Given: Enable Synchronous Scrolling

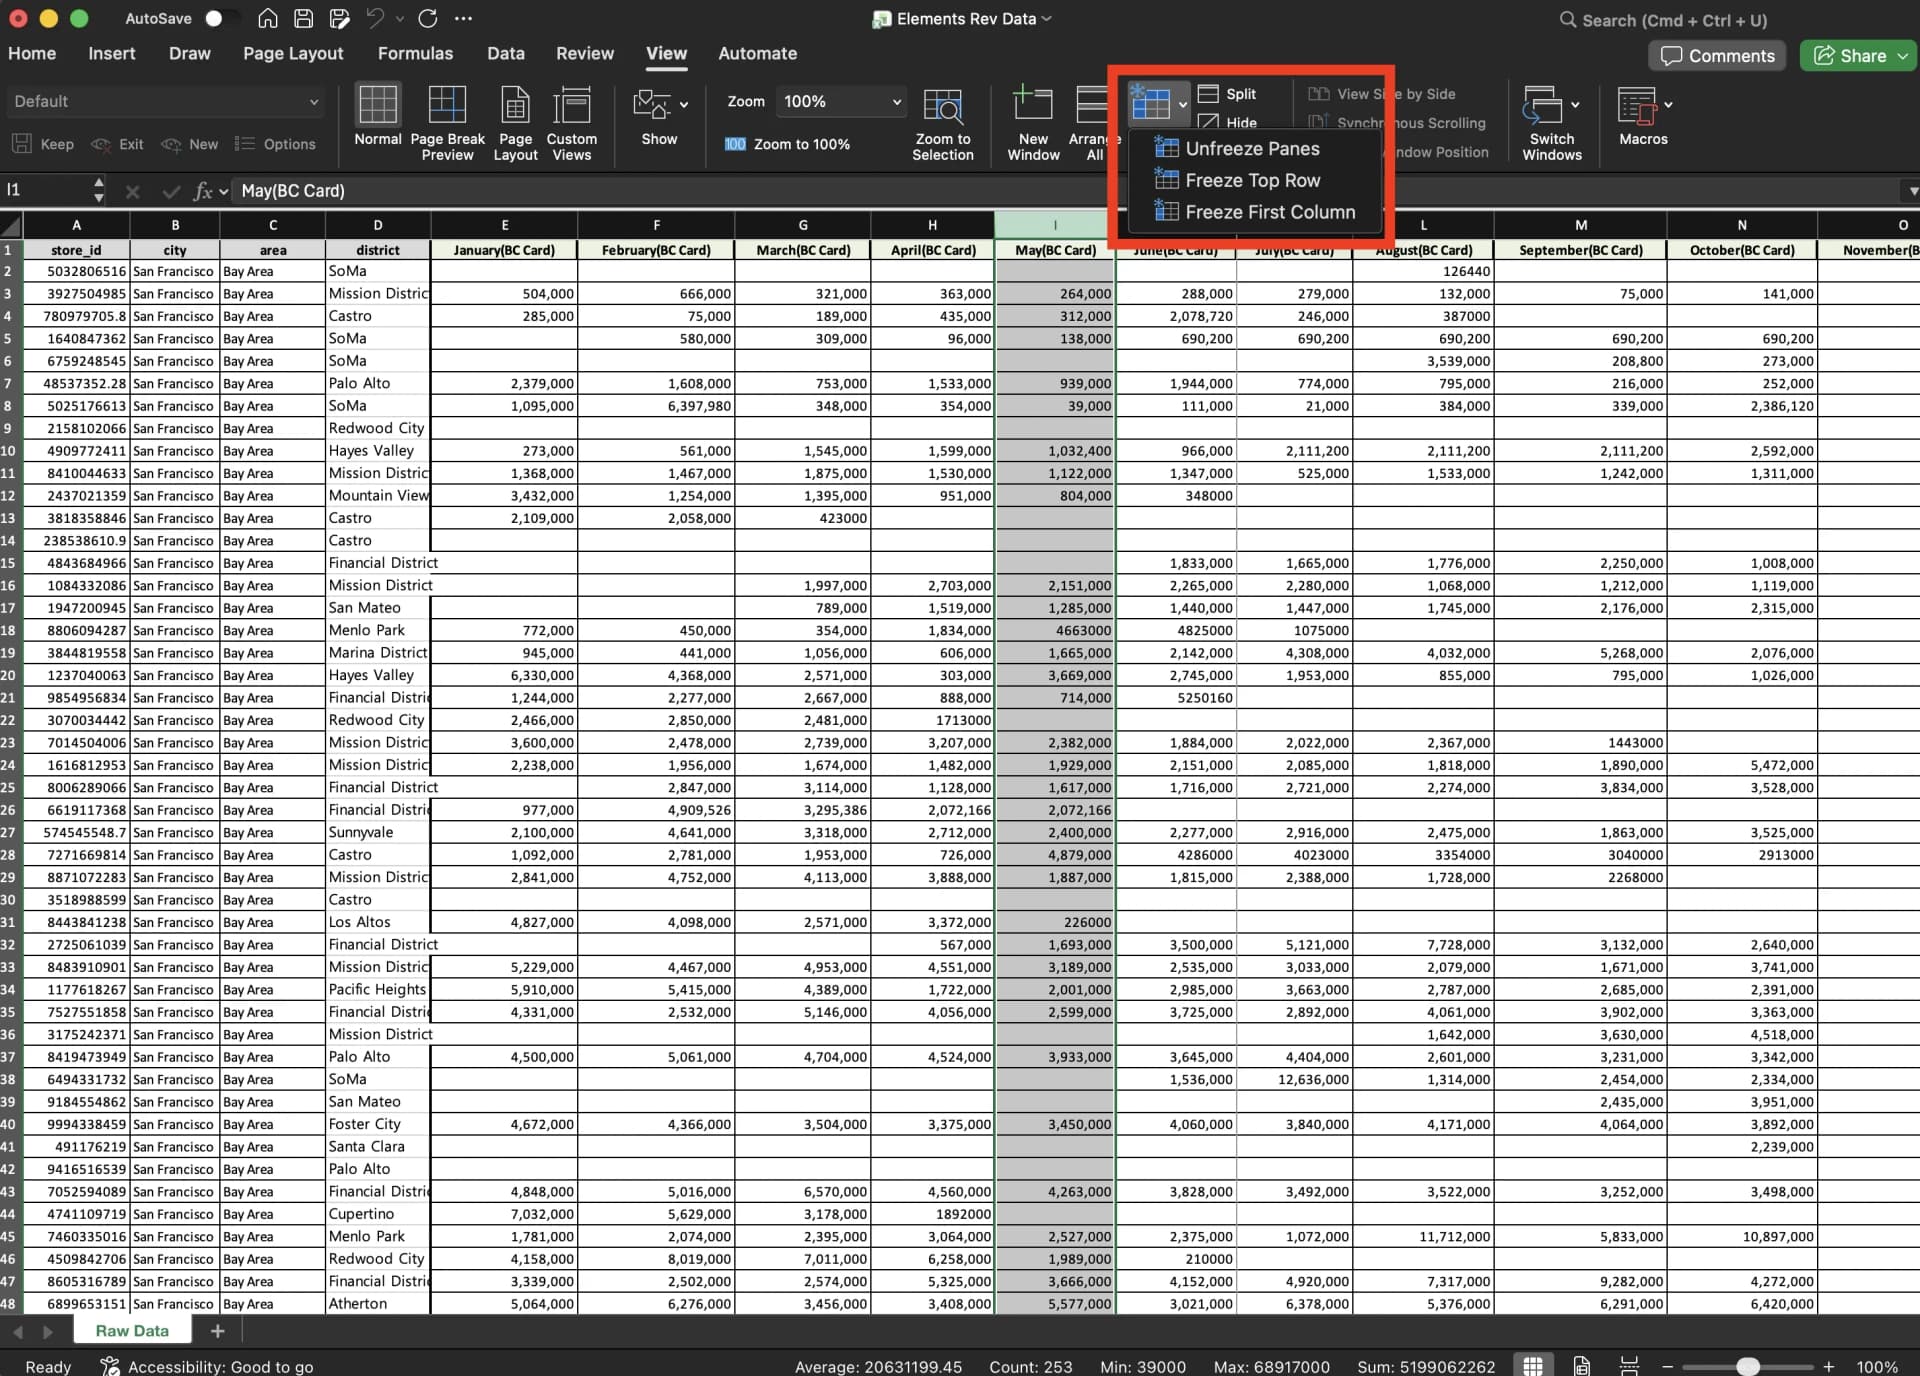Looking at the screenshot, I should (x=1398, y=123).
